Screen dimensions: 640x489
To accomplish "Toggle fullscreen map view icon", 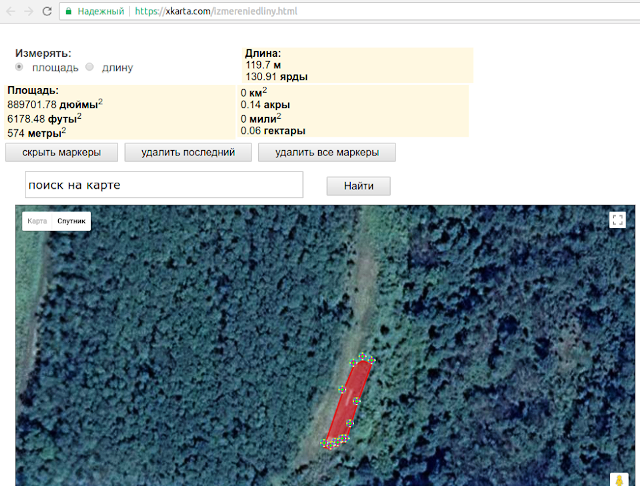I will coord(617,220).
